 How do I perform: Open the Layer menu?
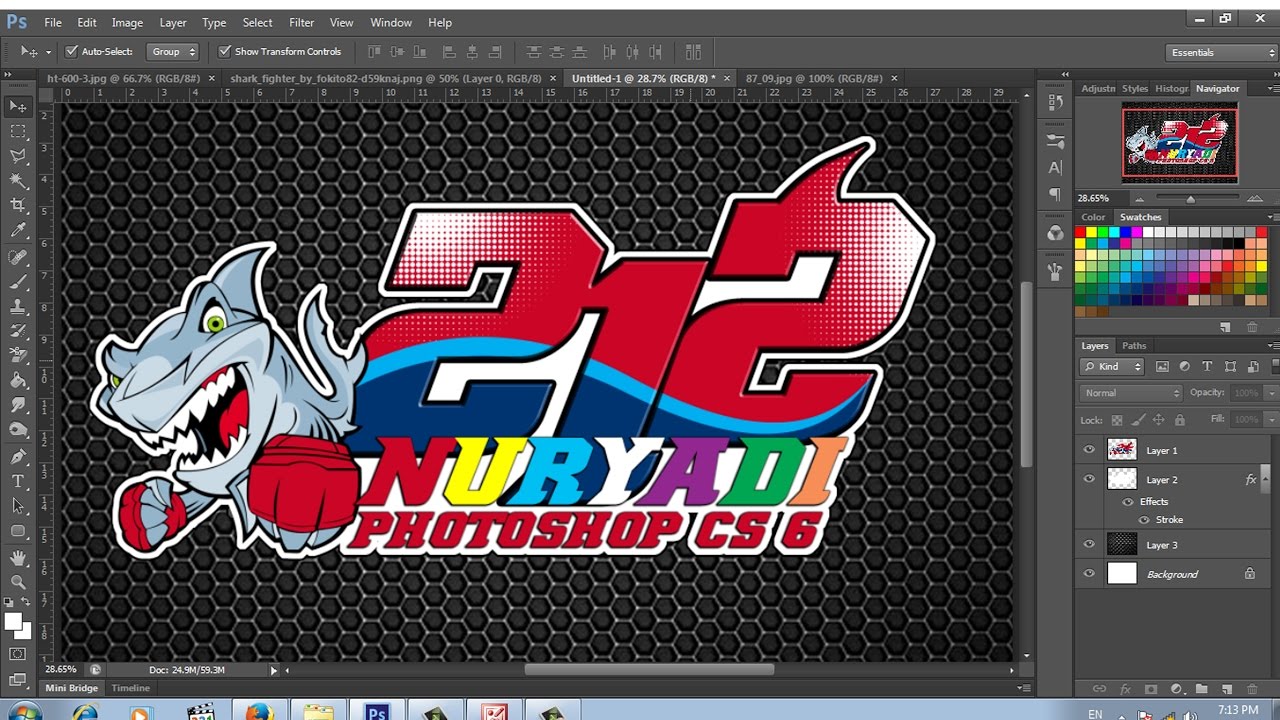tap(173, 22)
